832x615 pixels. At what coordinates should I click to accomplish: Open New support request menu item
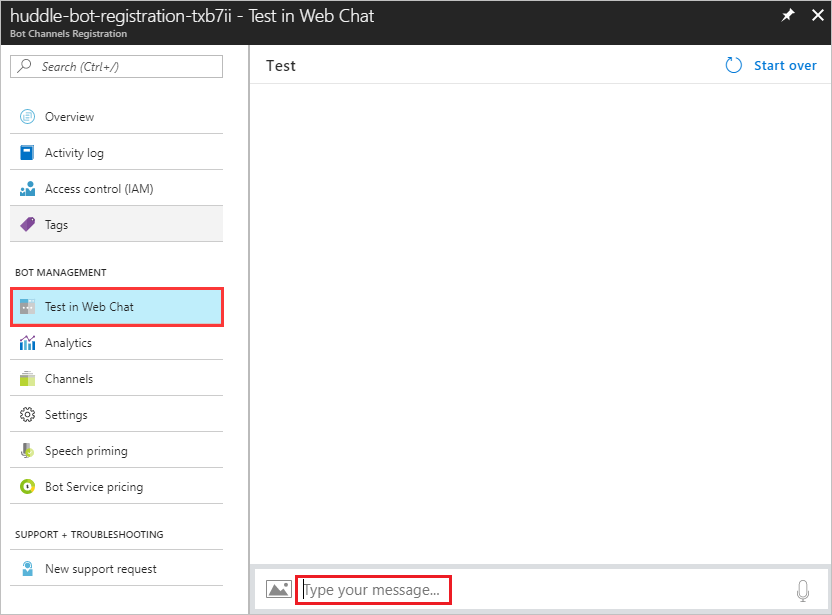pos(116,568)
